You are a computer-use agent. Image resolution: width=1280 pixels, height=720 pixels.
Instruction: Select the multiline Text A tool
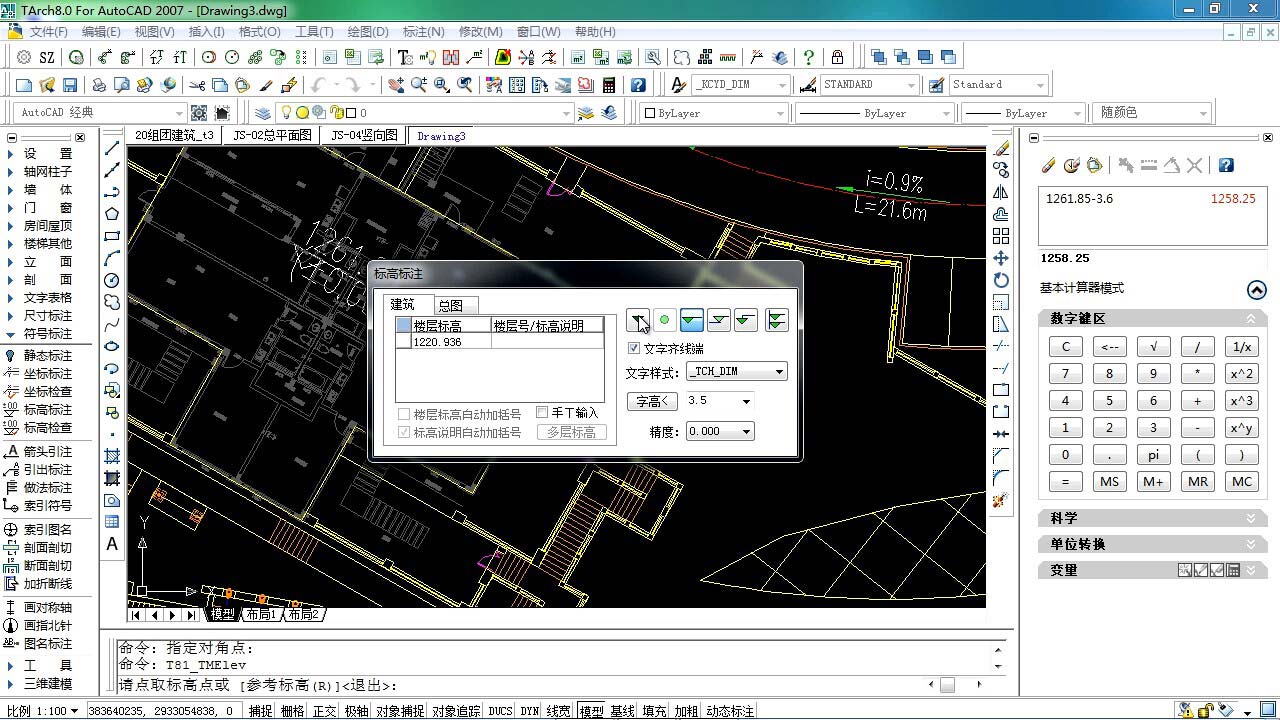coord(112,544)
